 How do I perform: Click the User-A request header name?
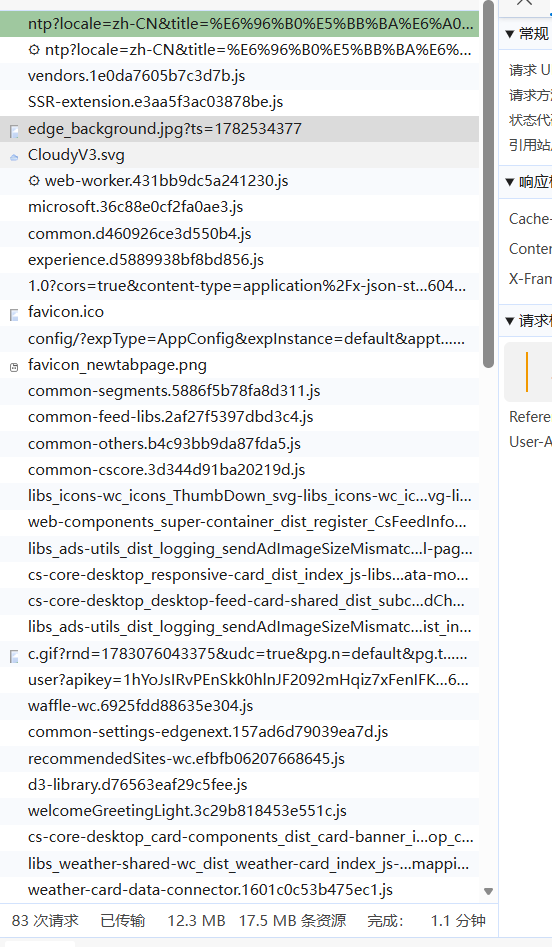[530, 442]
